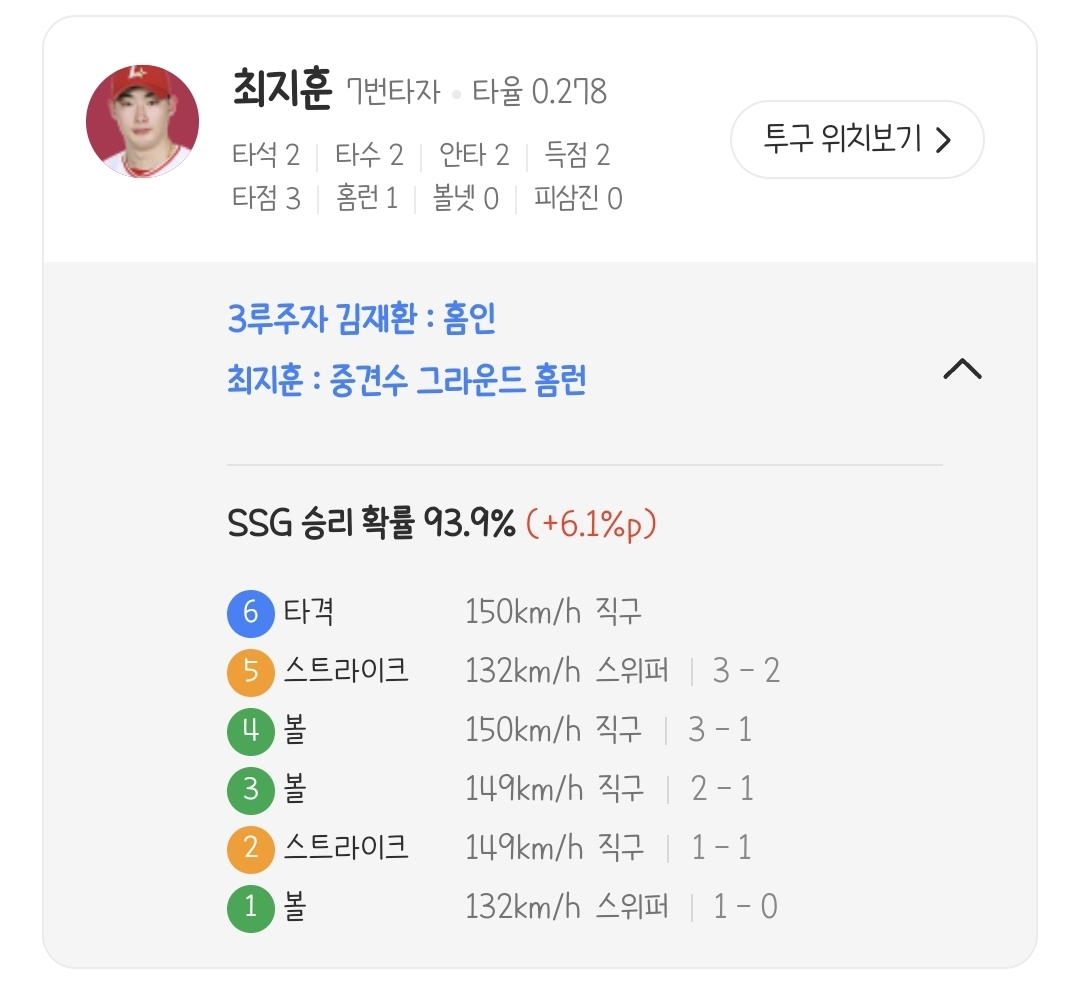Click the 중견수 그라운드 홈런 result line
Image resolution: width=1080 pixels, height=990 pixels.
click(406, 380)
